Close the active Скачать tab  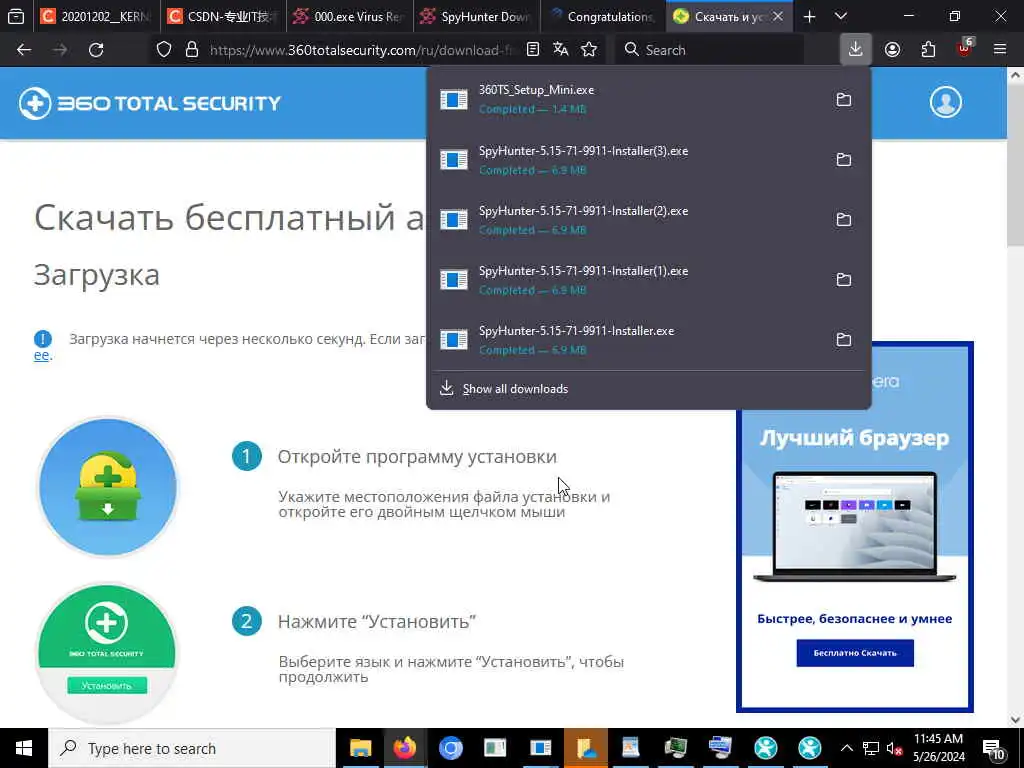tap(778, 16)
